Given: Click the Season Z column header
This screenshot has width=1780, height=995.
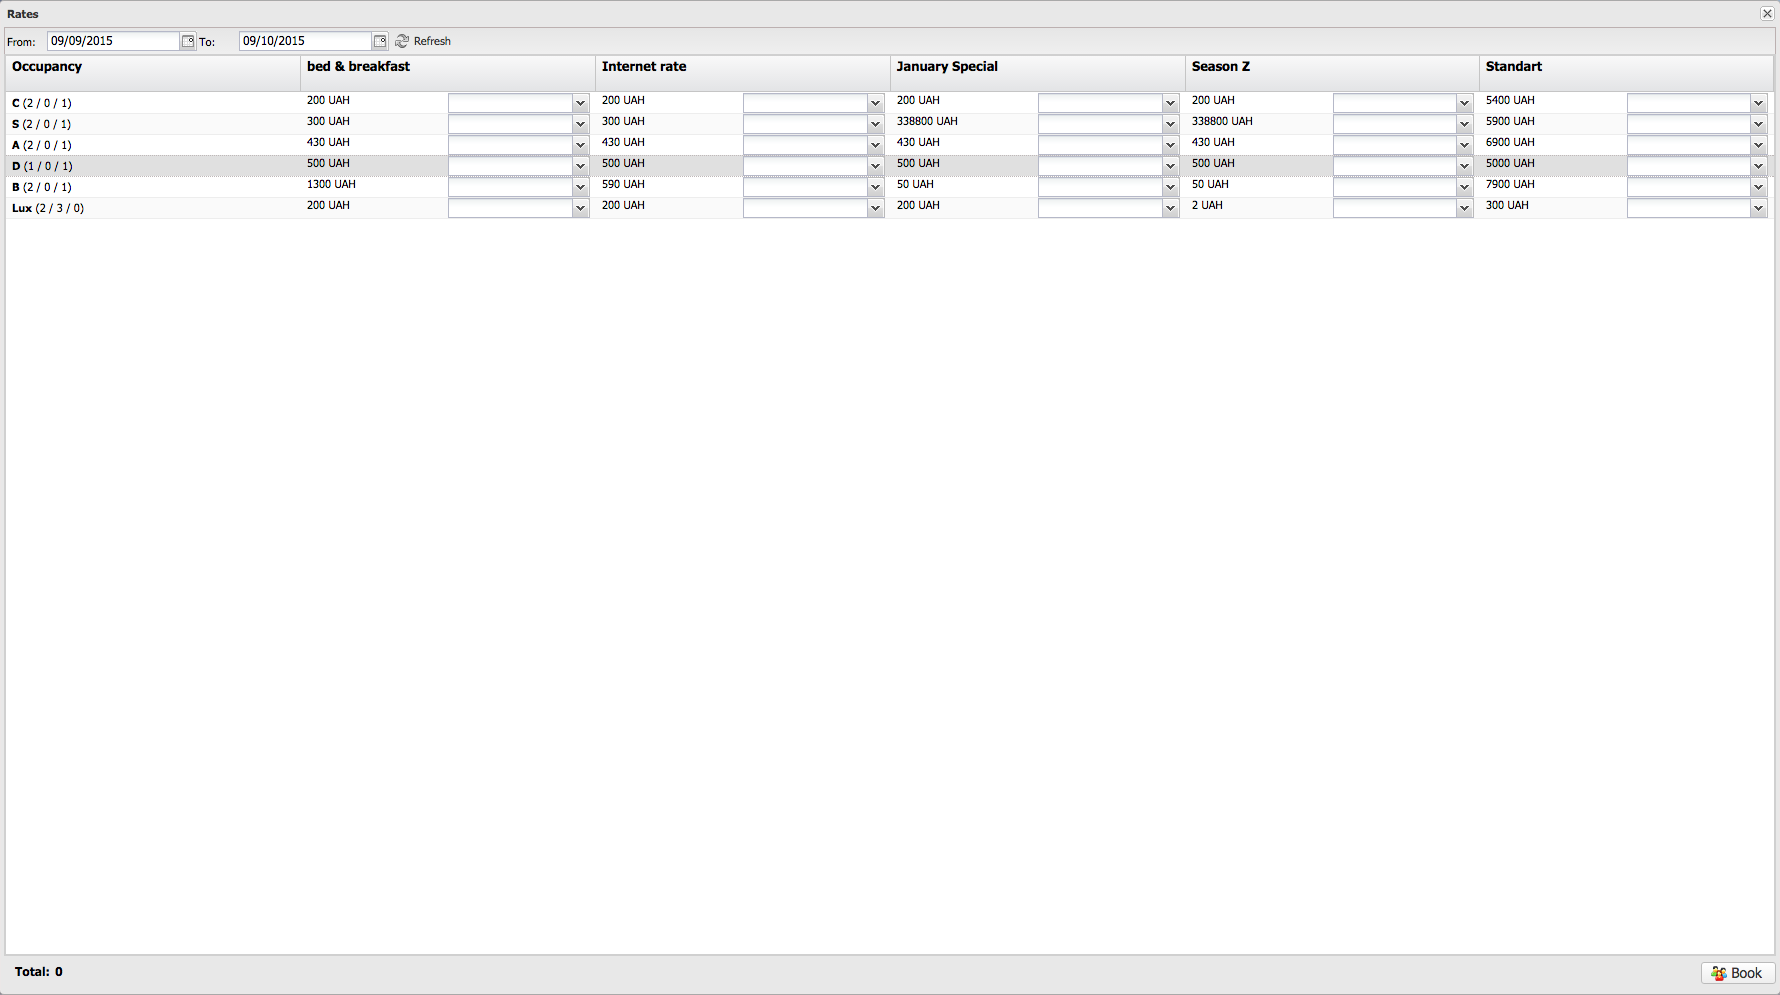Looking at the screenshot, I should click(x=1220, y=67).
